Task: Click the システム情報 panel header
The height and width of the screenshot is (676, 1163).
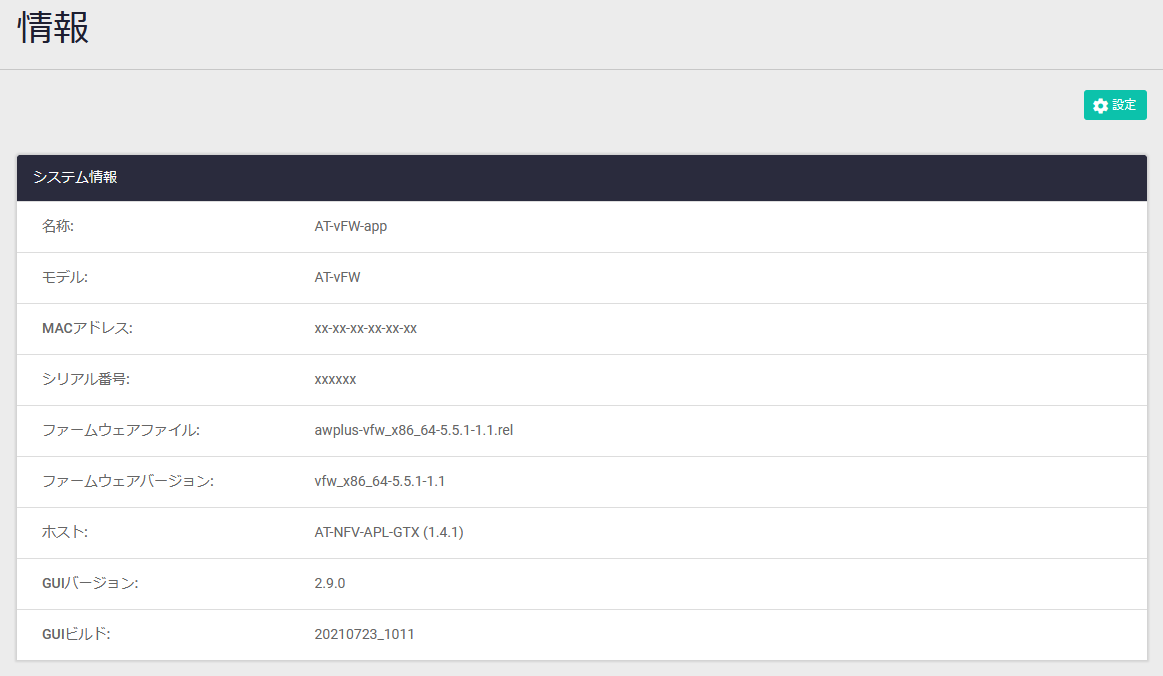Action: coord(582,177)
